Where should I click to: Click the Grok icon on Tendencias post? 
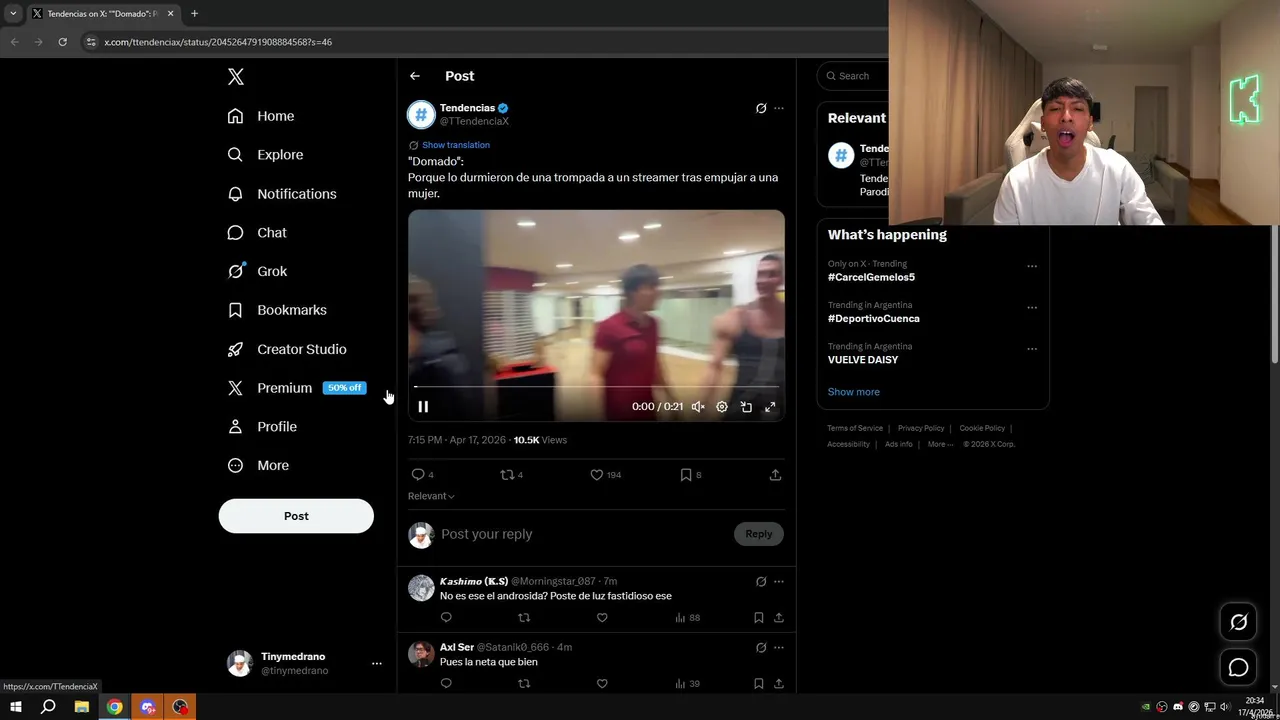point(761,108)
